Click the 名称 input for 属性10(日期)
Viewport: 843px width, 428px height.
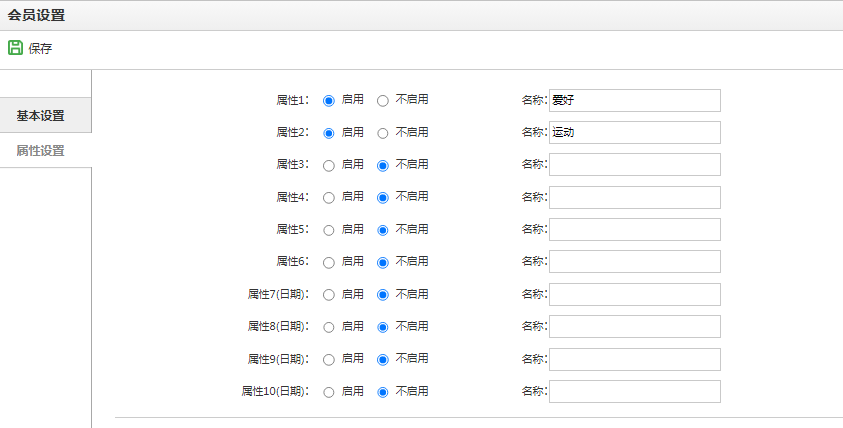[634, 391]
